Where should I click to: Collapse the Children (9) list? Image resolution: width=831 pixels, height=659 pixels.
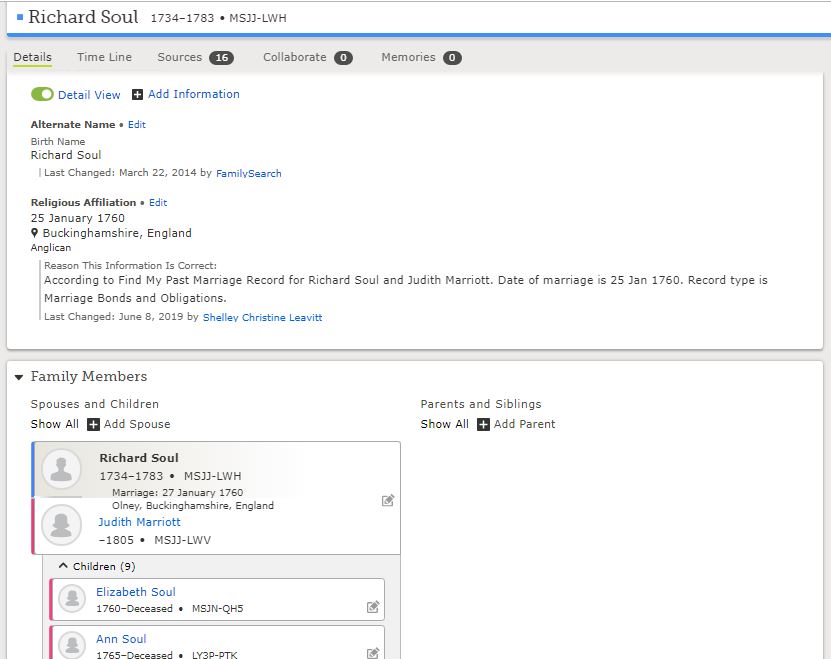point(63,566)
